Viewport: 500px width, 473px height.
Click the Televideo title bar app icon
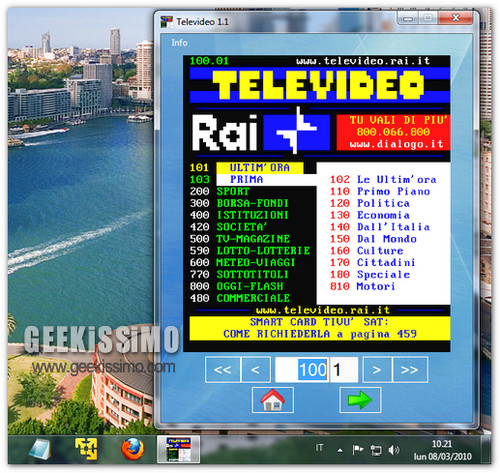tap(167, 22)
